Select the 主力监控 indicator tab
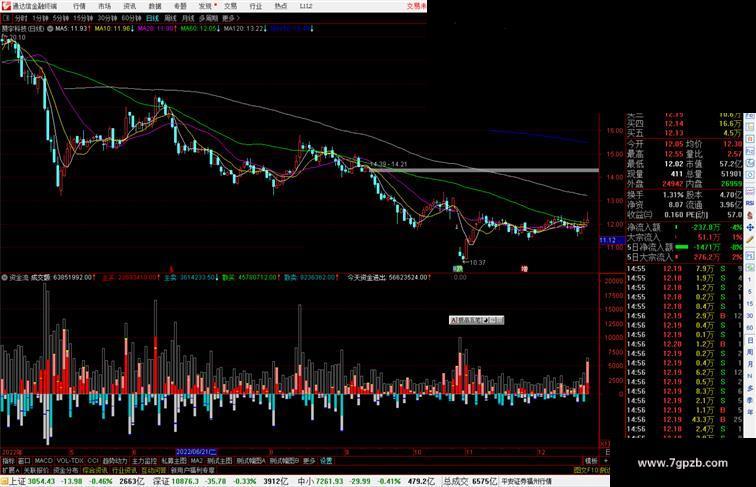Image resolution: width=756 pixels, height=487 pixels. 145,461
